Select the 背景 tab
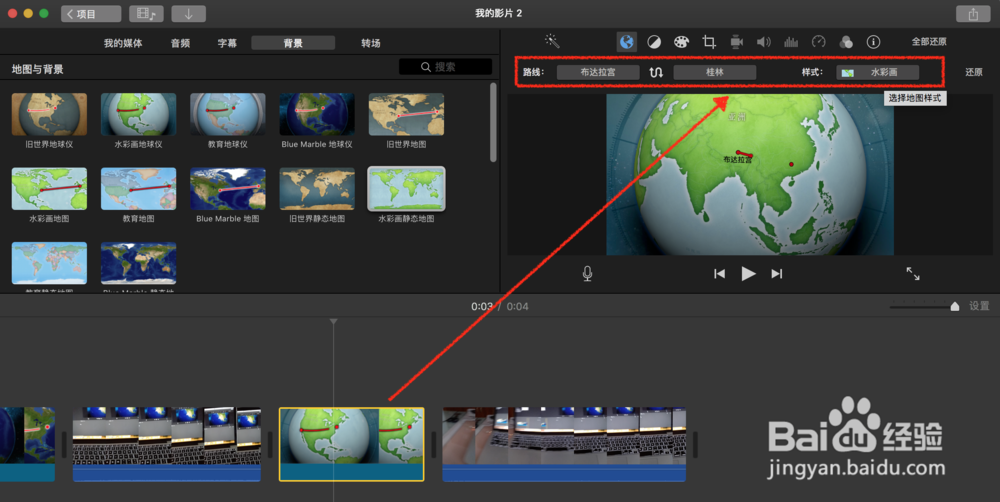Image resolution: width=1000 pixels, height=502 pixels. click(x=293, y=43)
